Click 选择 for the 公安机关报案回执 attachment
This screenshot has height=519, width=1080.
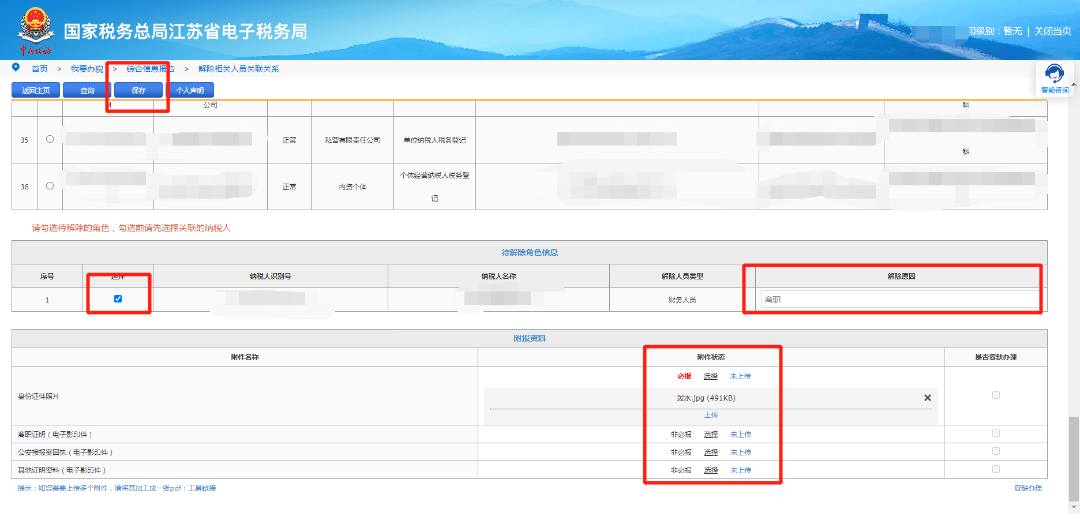point(711,452)
